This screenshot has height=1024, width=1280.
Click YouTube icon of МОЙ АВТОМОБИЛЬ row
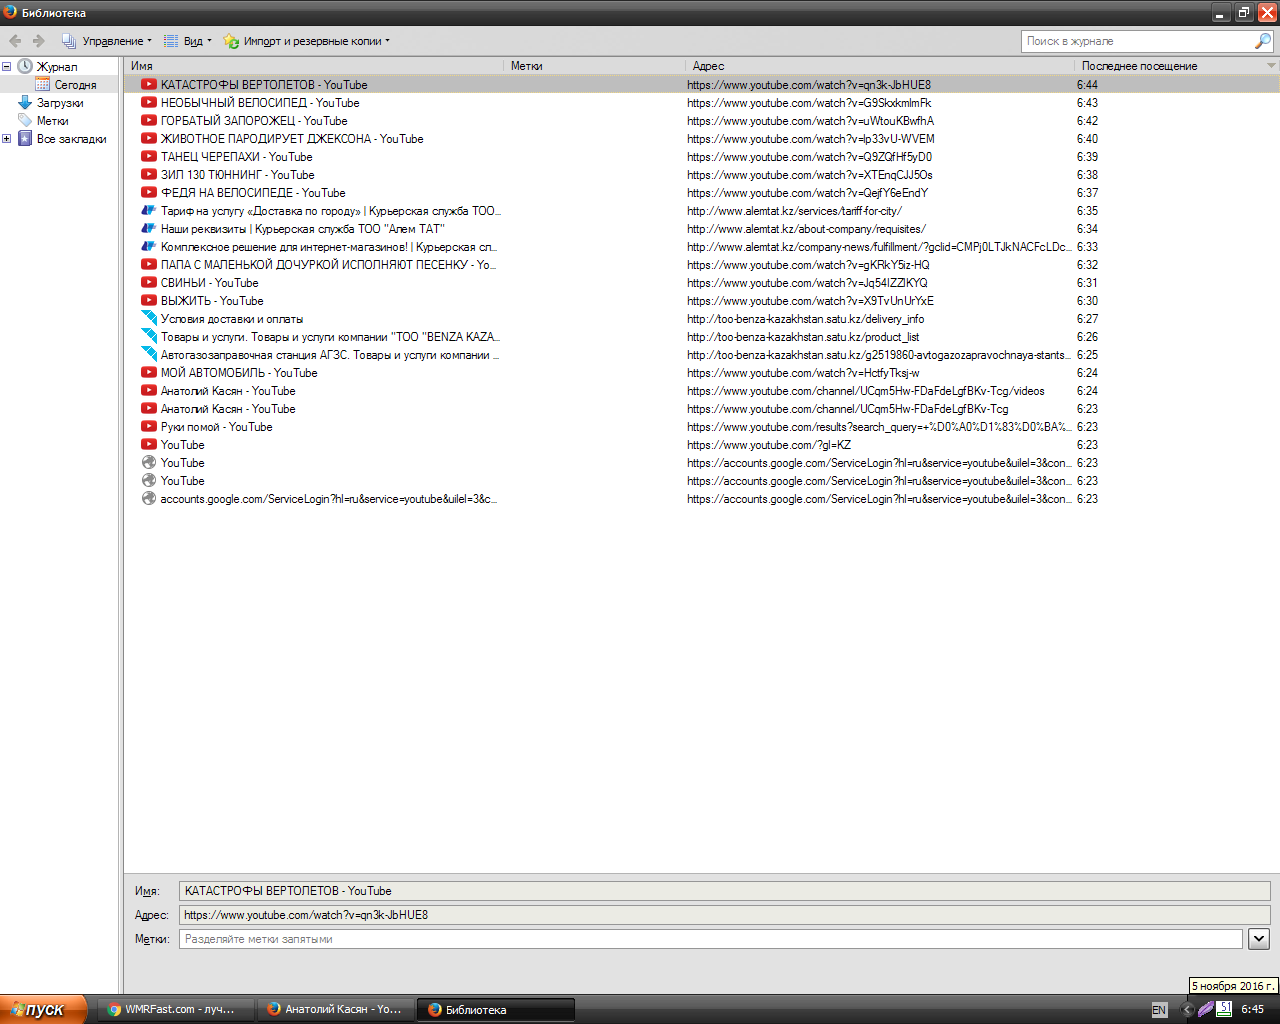tap(149, 373)
